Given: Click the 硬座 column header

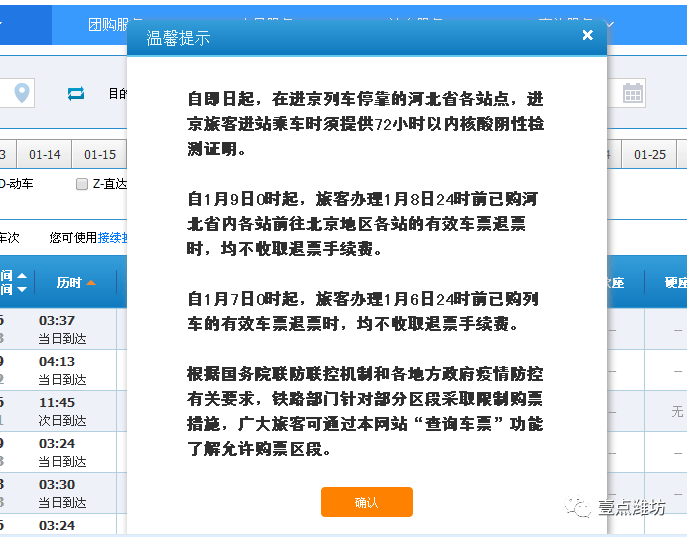Looking at the screenshot, I should tap(676, 283).
